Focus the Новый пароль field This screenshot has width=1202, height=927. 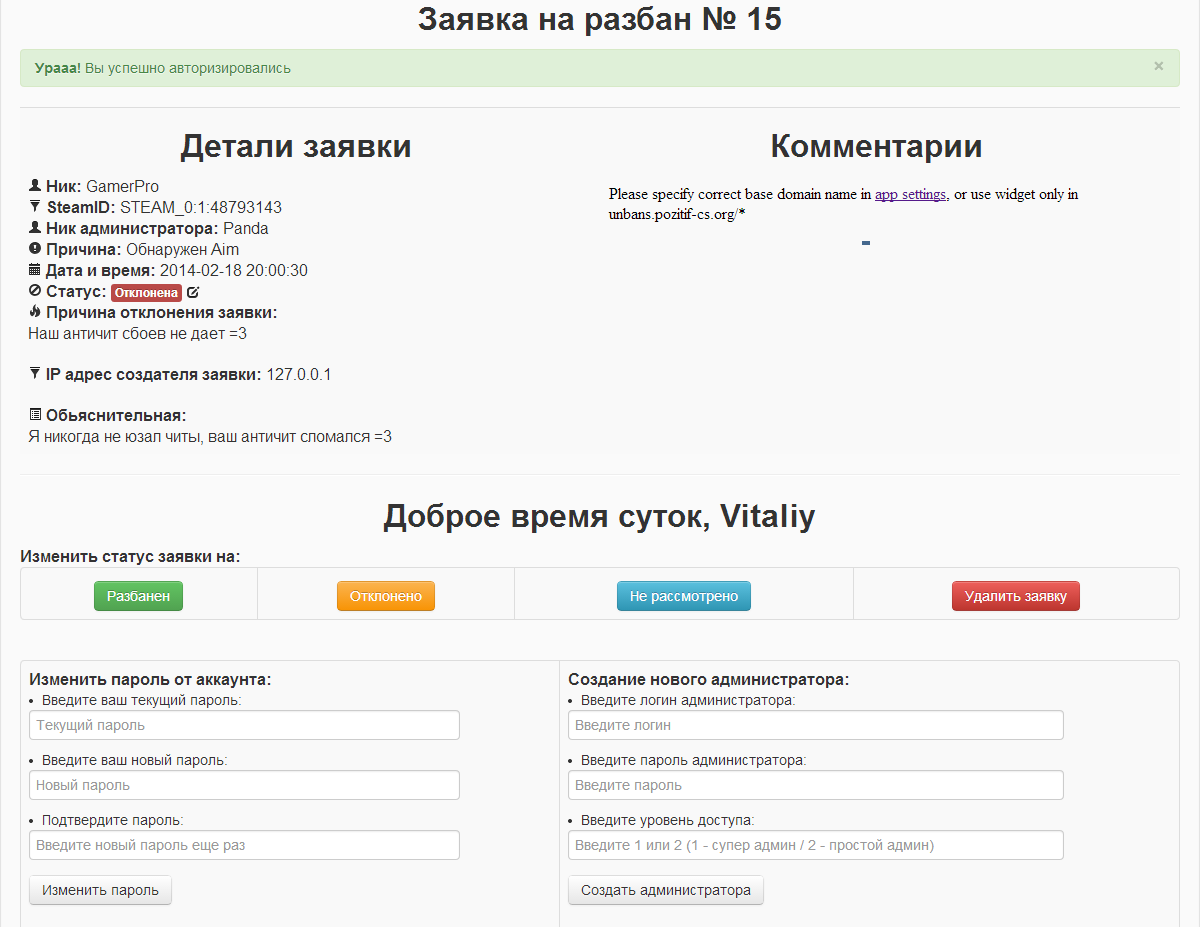click(244, 785)
